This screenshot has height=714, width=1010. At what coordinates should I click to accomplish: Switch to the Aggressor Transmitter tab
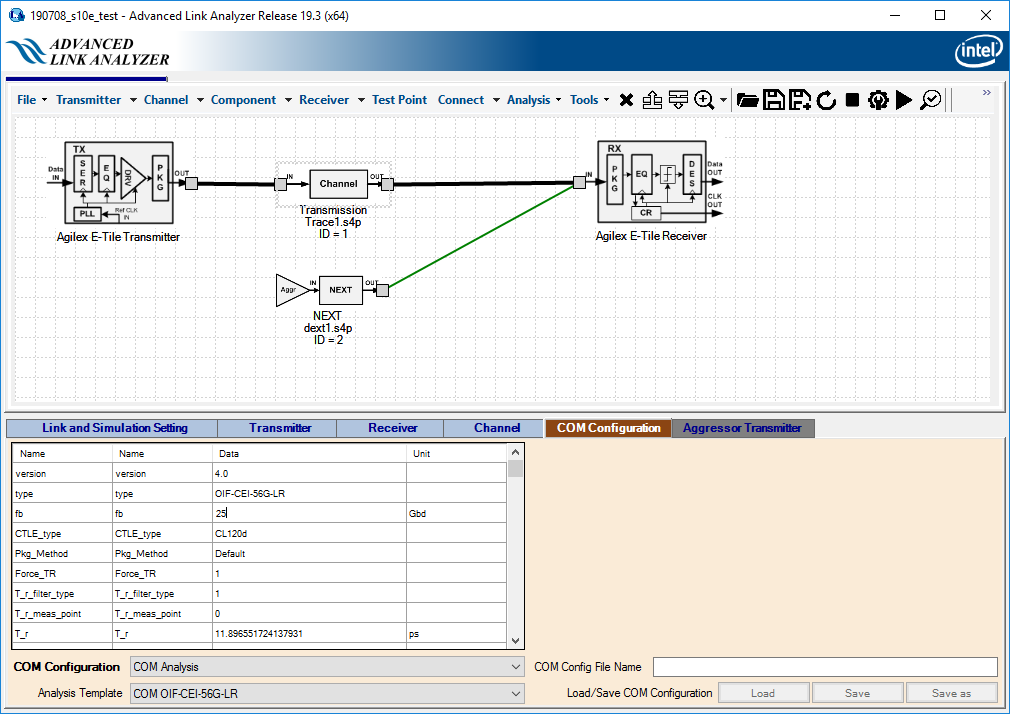click(x=742, y=428)
